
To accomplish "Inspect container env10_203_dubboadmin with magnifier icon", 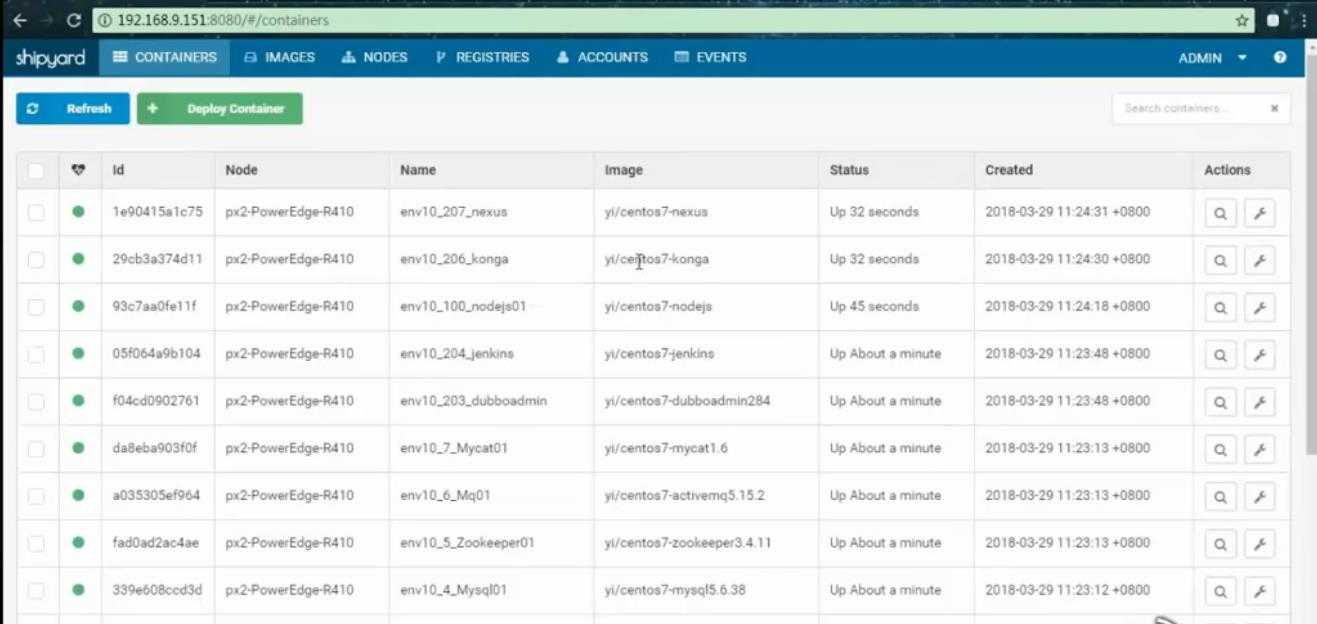I will (1220, 403).
